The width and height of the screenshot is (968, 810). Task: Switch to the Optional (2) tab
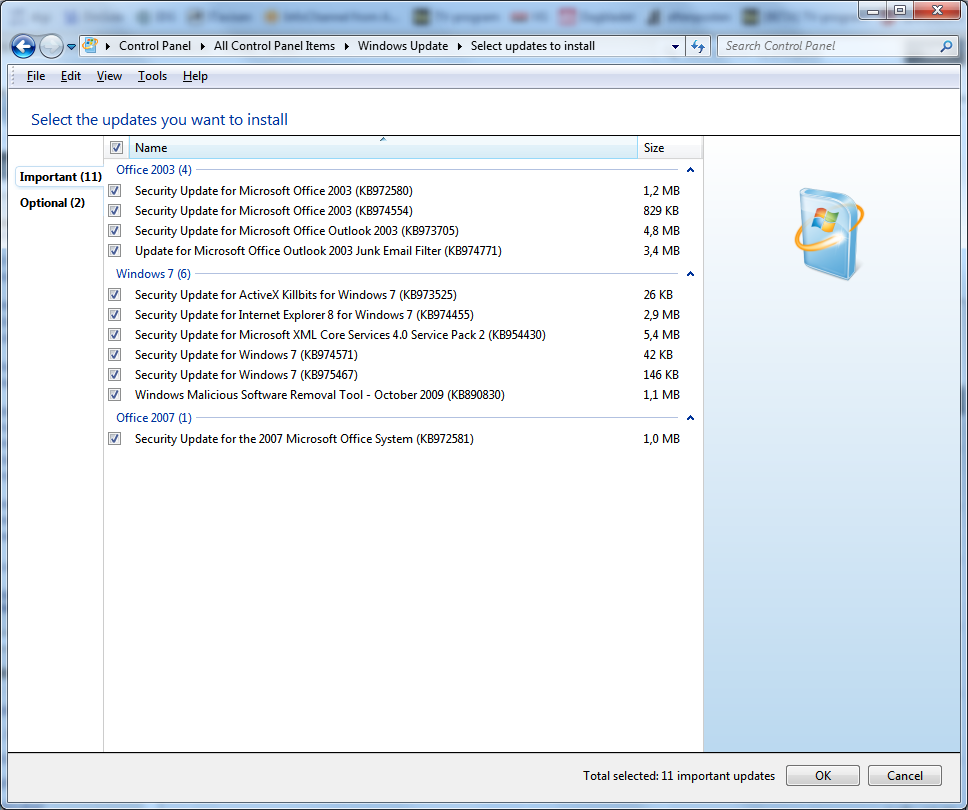point(52,203)
